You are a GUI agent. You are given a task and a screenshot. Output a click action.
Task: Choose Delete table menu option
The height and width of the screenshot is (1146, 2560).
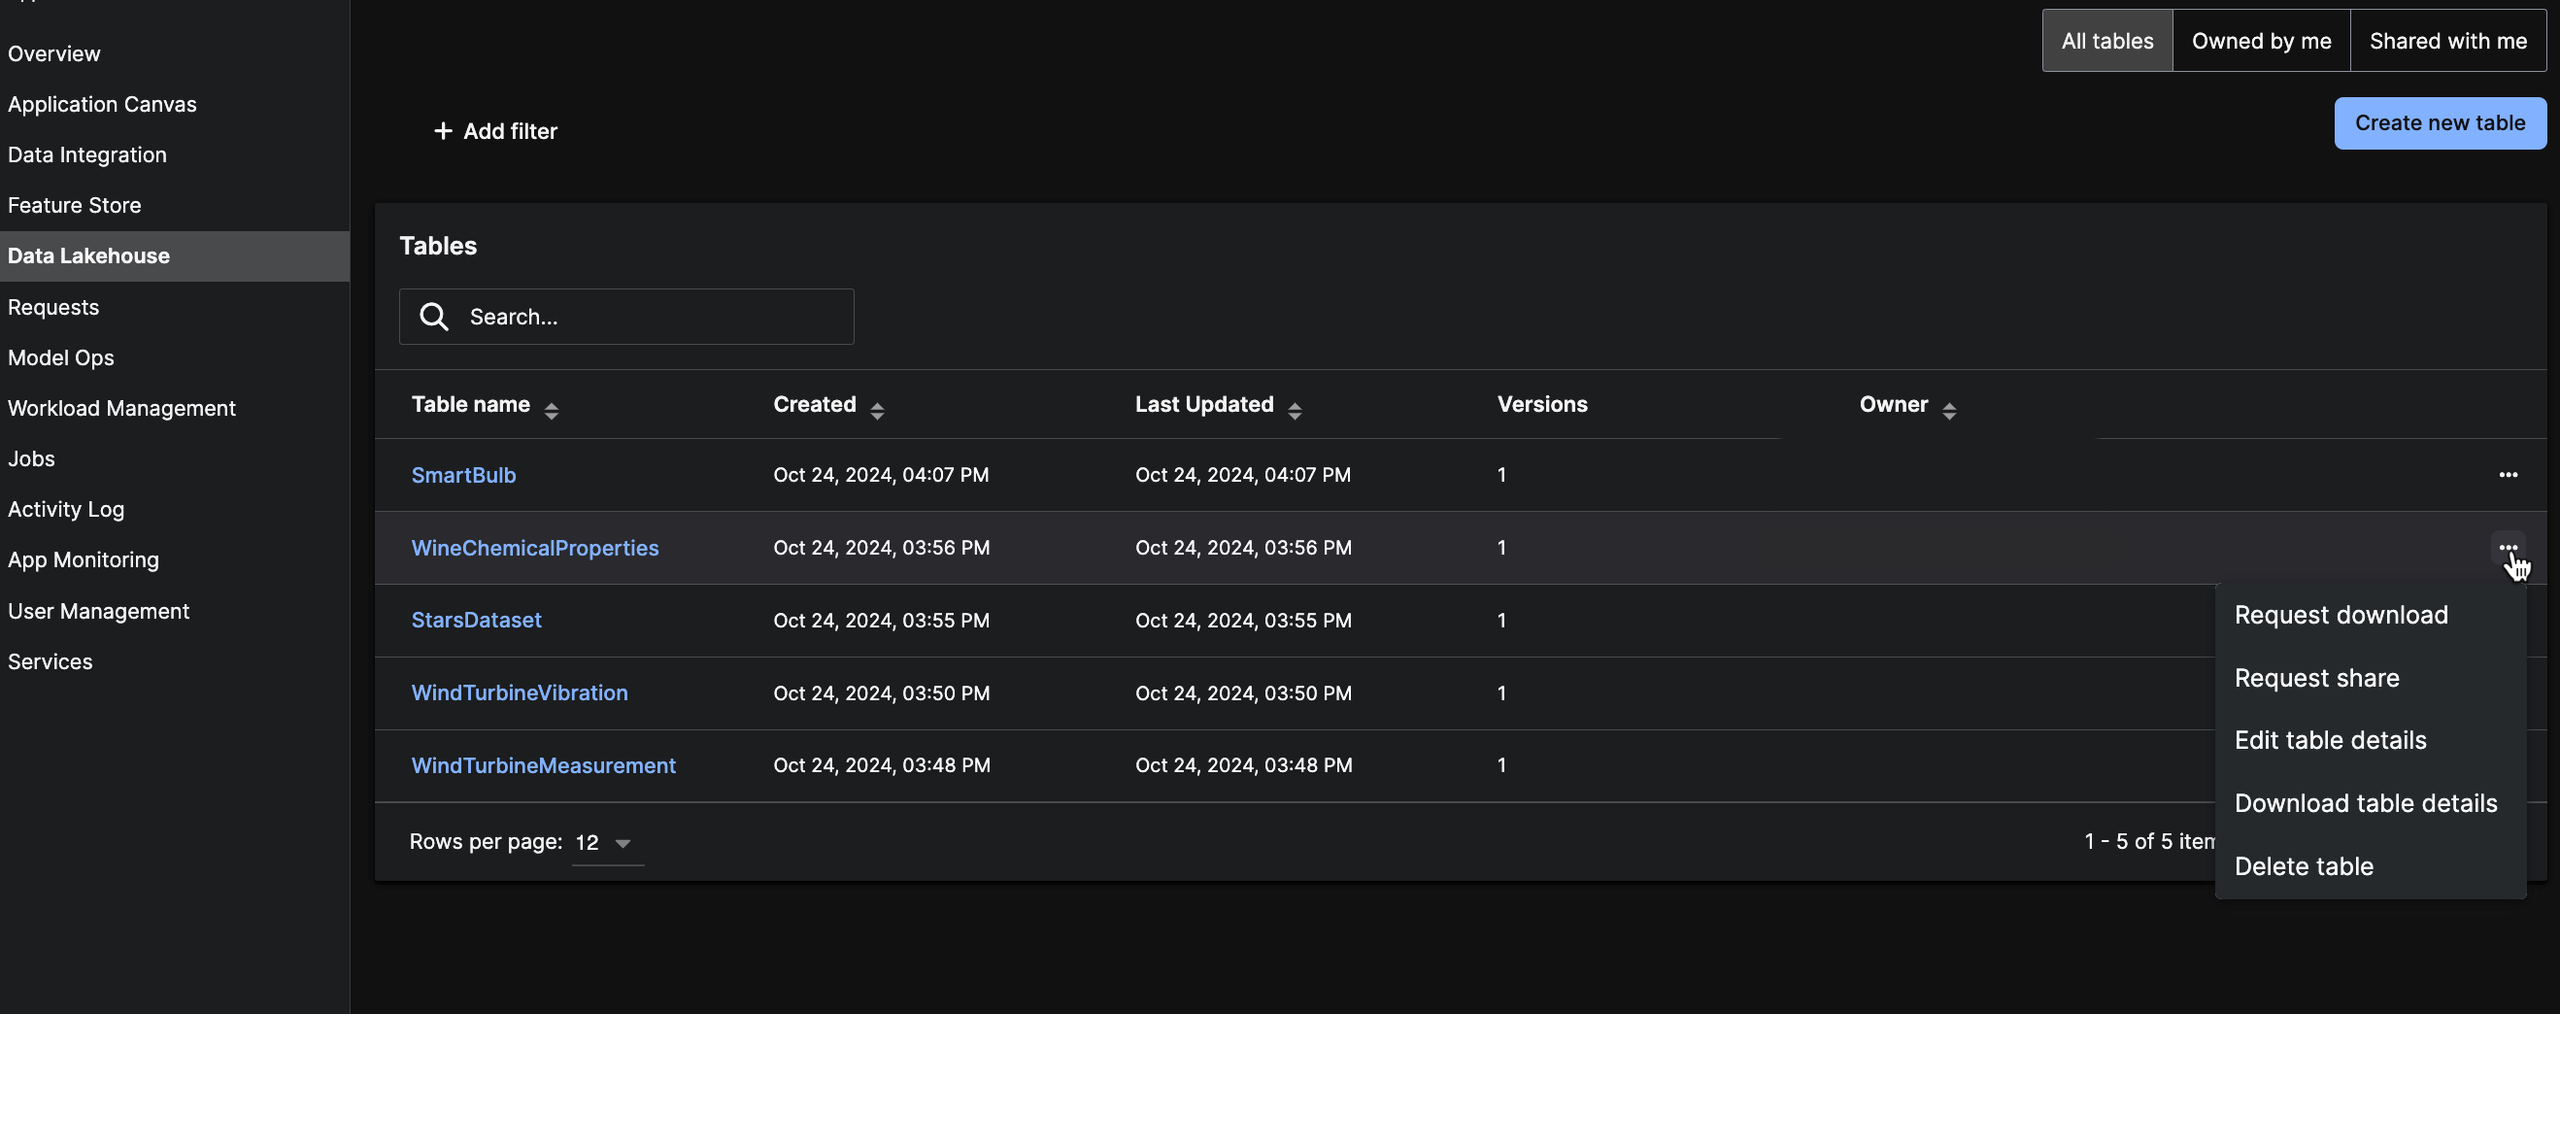click(2303, 866)
